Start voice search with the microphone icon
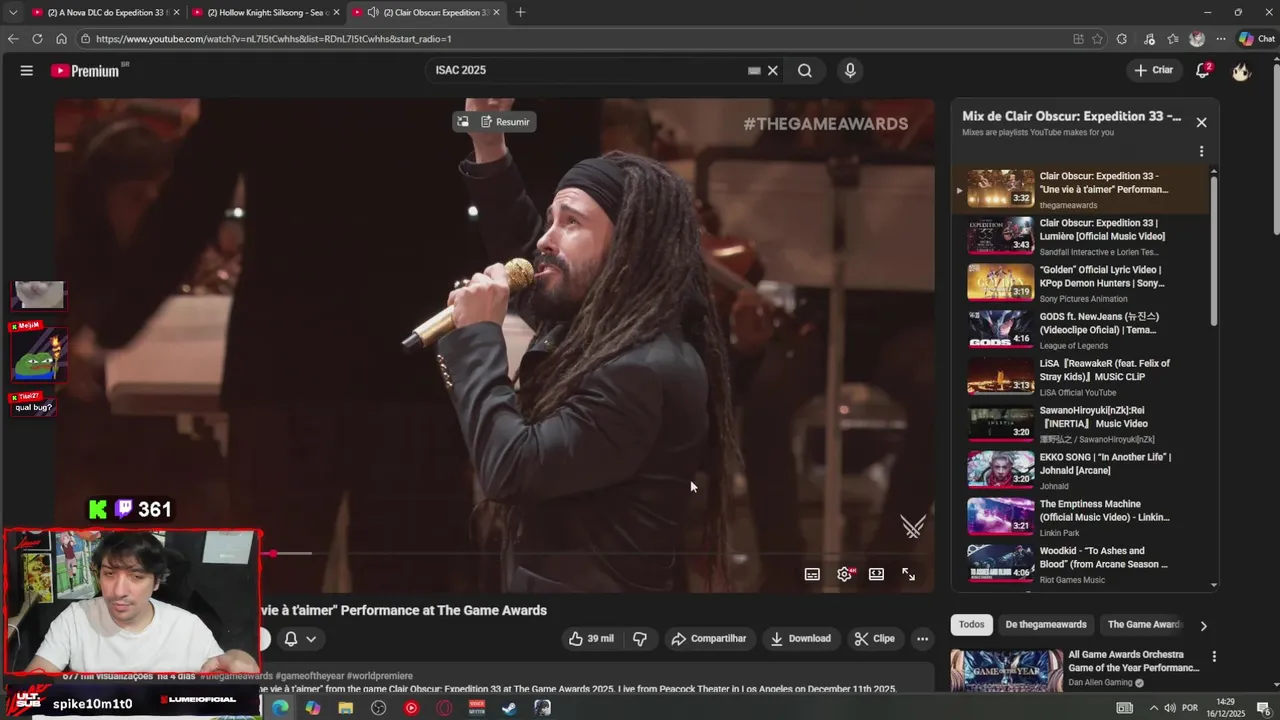Viewport: 1280px width, 720px height. pos(850,70)
